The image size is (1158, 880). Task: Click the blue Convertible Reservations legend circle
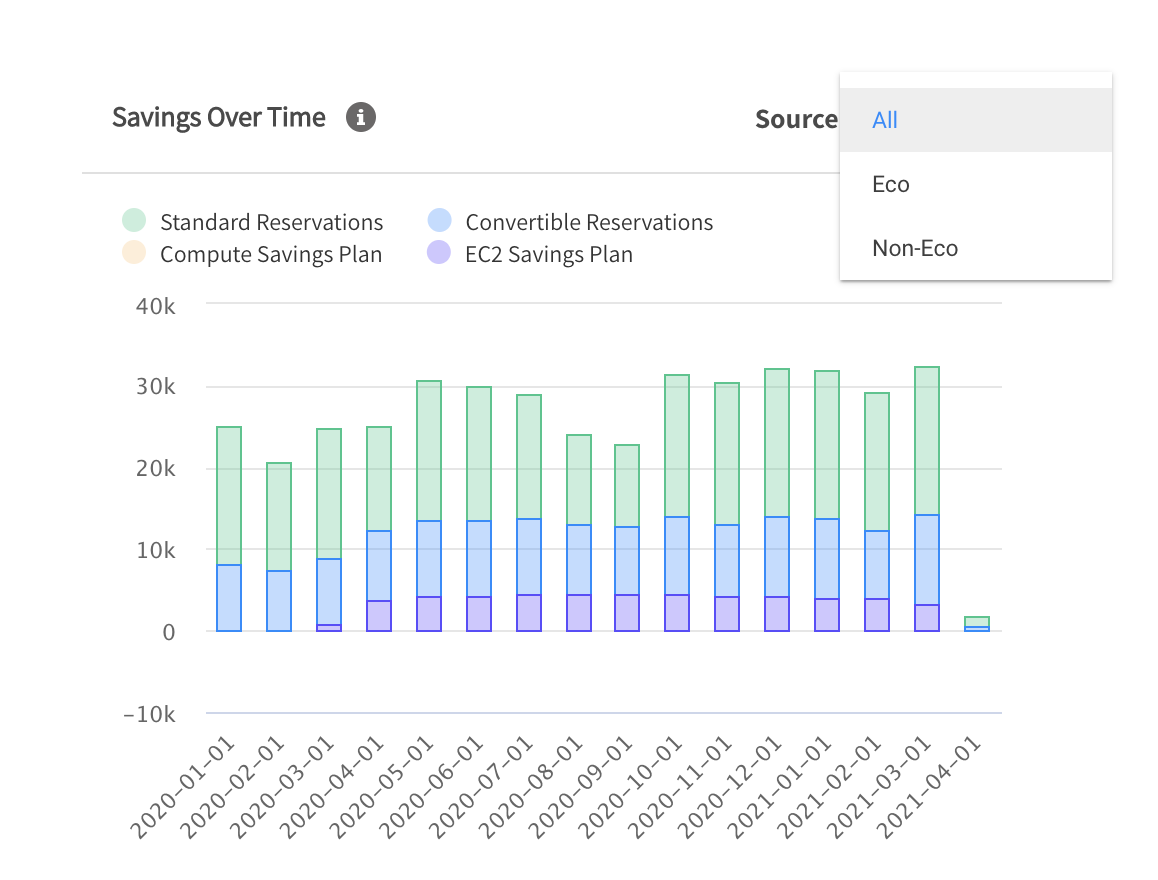(439, 221)
